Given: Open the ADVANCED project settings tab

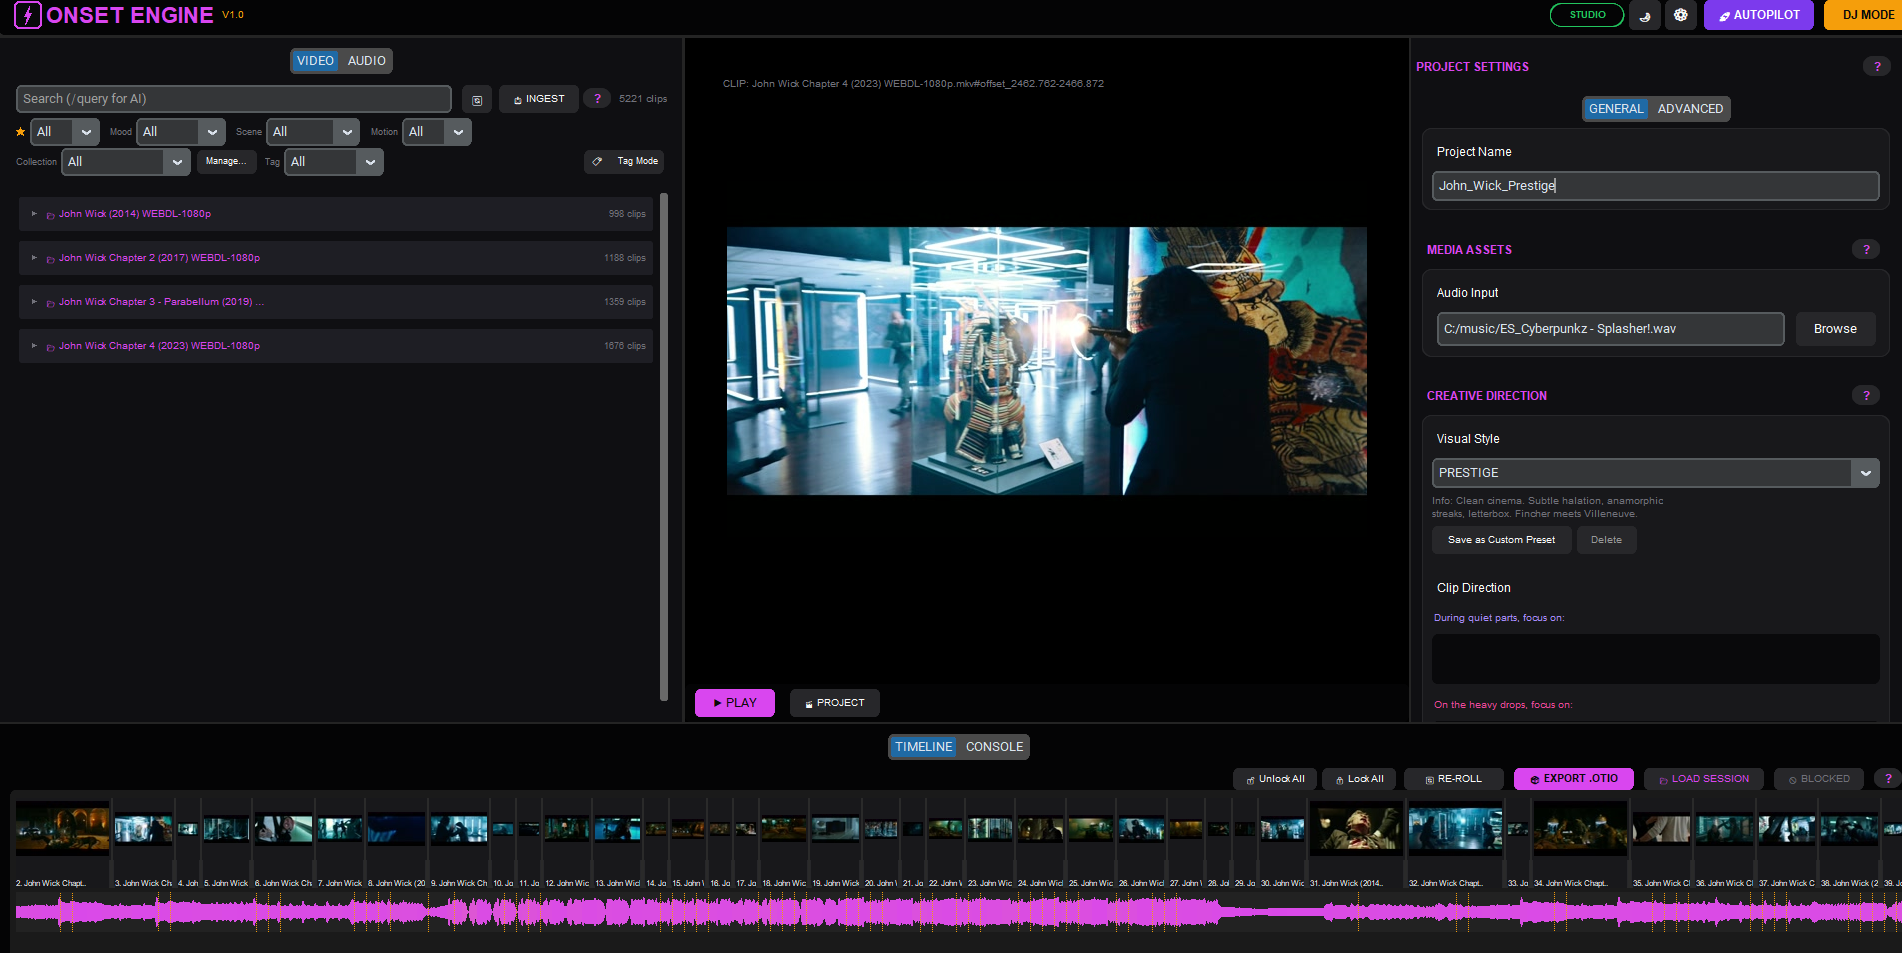Looking at the screenshot, I should tap(1689, 109).
